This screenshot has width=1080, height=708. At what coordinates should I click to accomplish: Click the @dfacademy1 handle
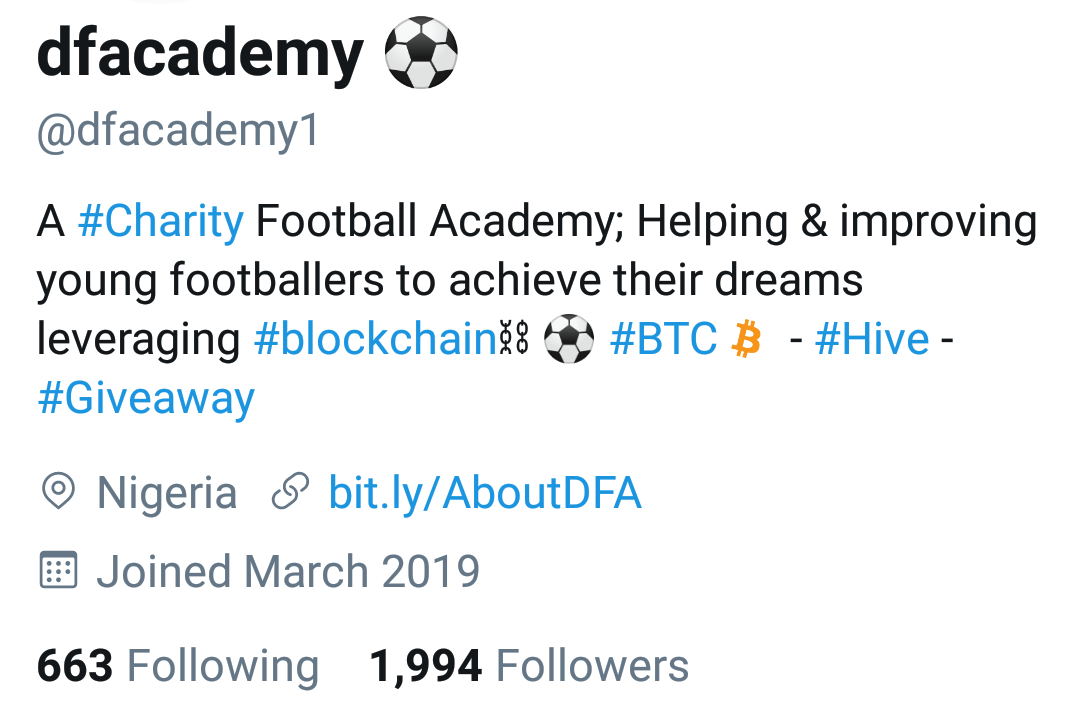(x=178, y=132)
